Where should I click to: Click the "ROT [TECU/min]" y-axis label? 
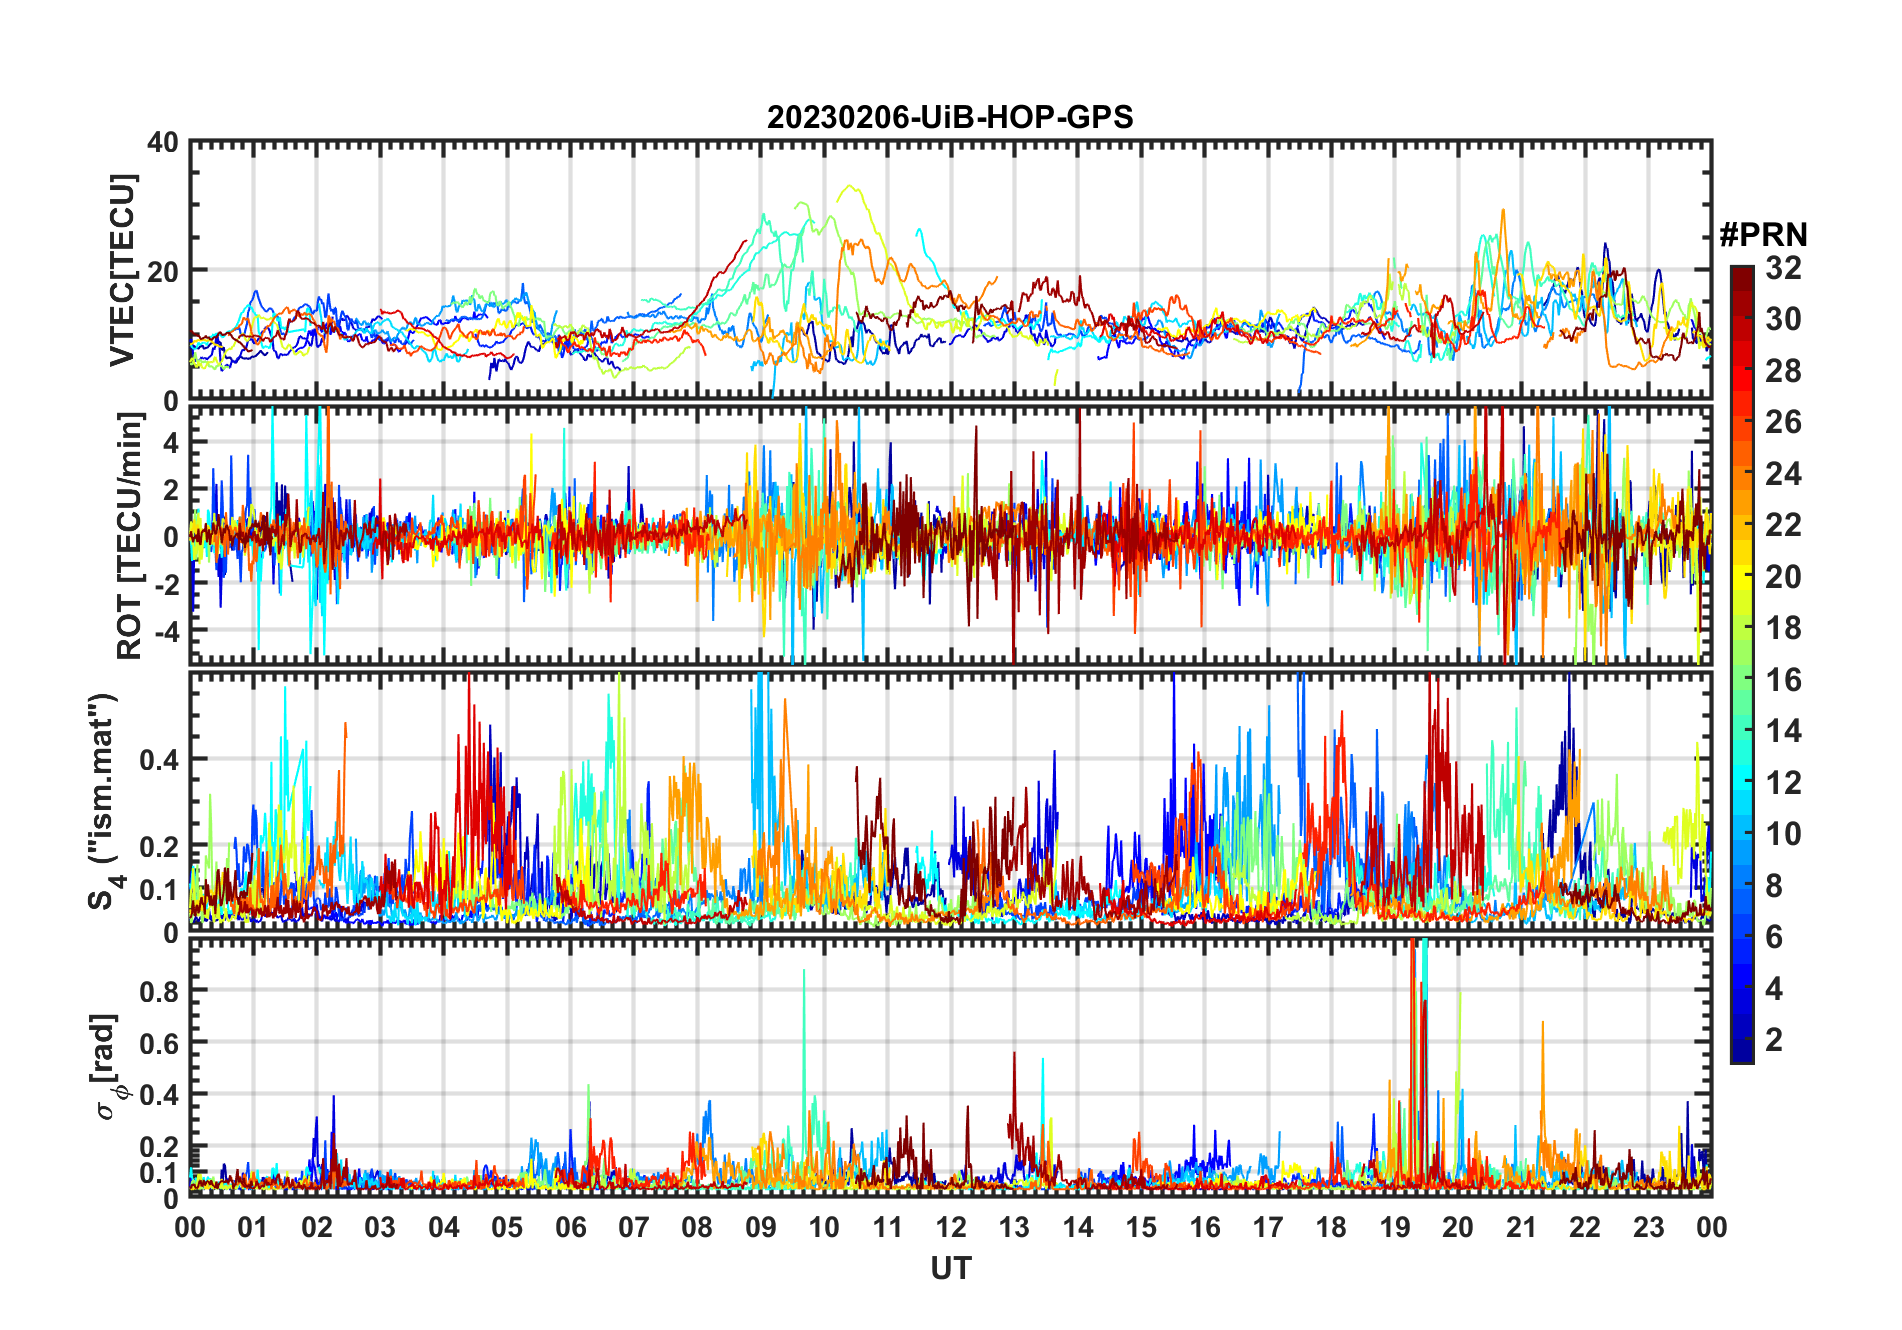click(x=129, y=535)
